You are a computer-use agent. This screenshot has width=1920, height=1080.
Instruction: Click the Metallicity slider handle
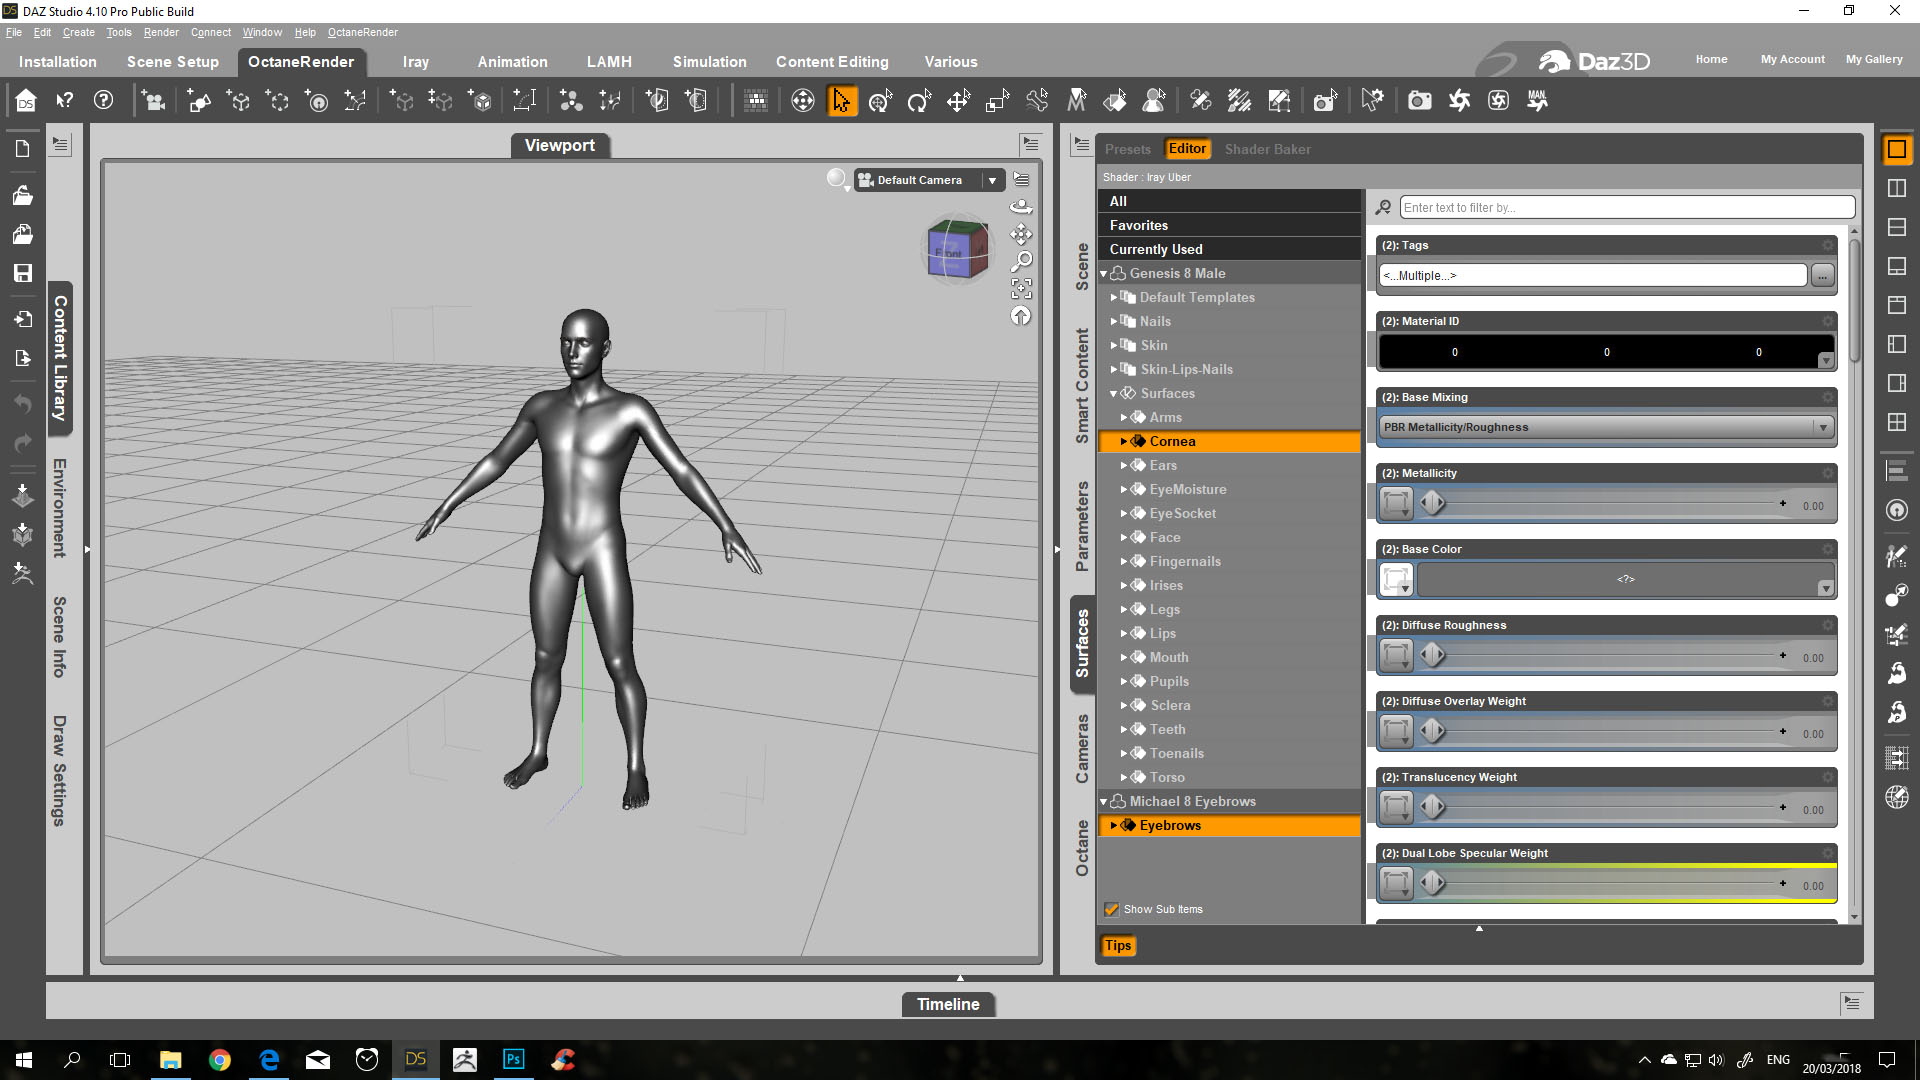(x=1433, y=503)
